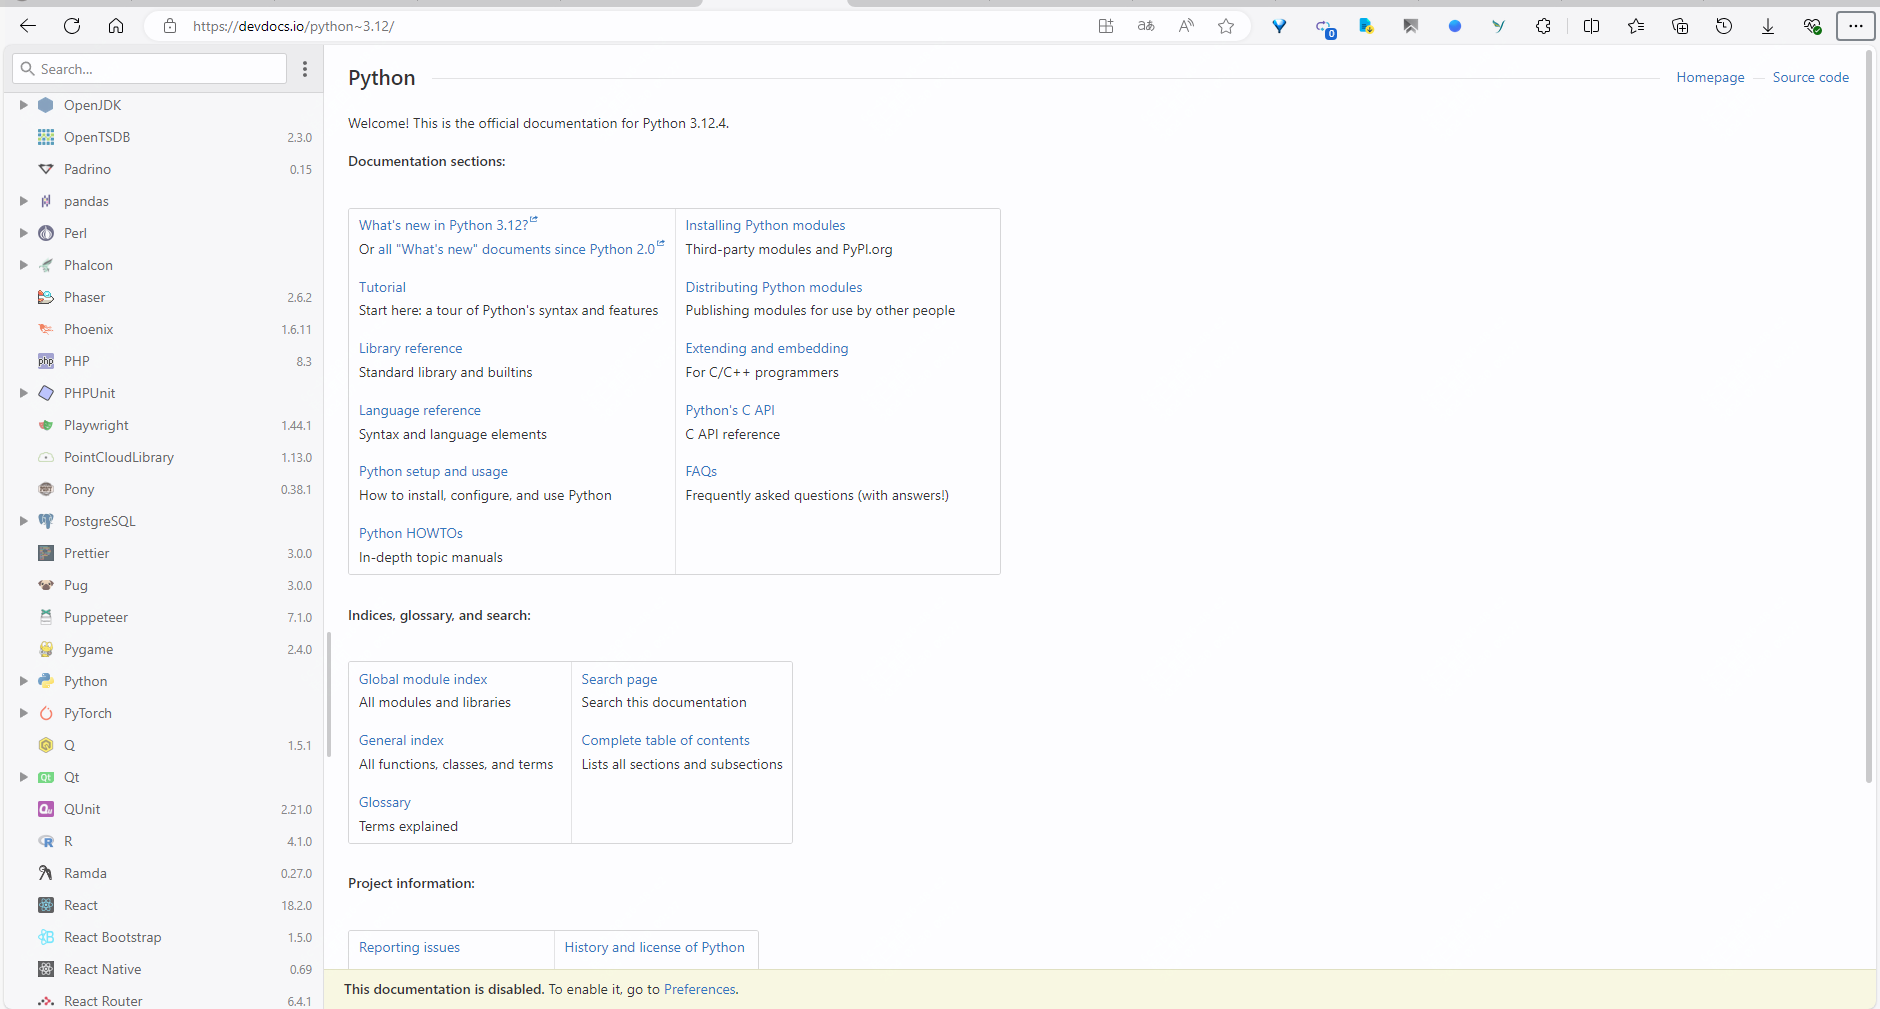This screenshot has height=1009, width=1880.
Task: Select the R 4.1.0 entry in sidebar
Action: [x=163, y=841]
